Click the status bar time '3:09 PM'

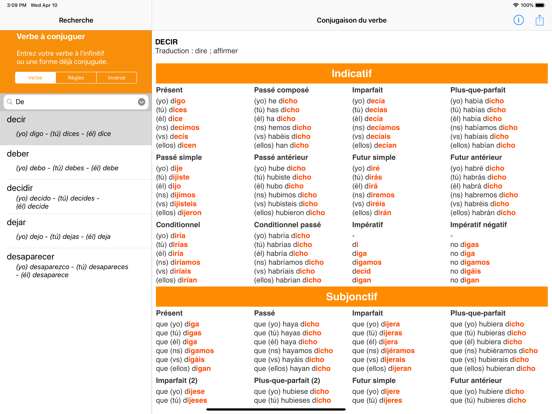17,5
